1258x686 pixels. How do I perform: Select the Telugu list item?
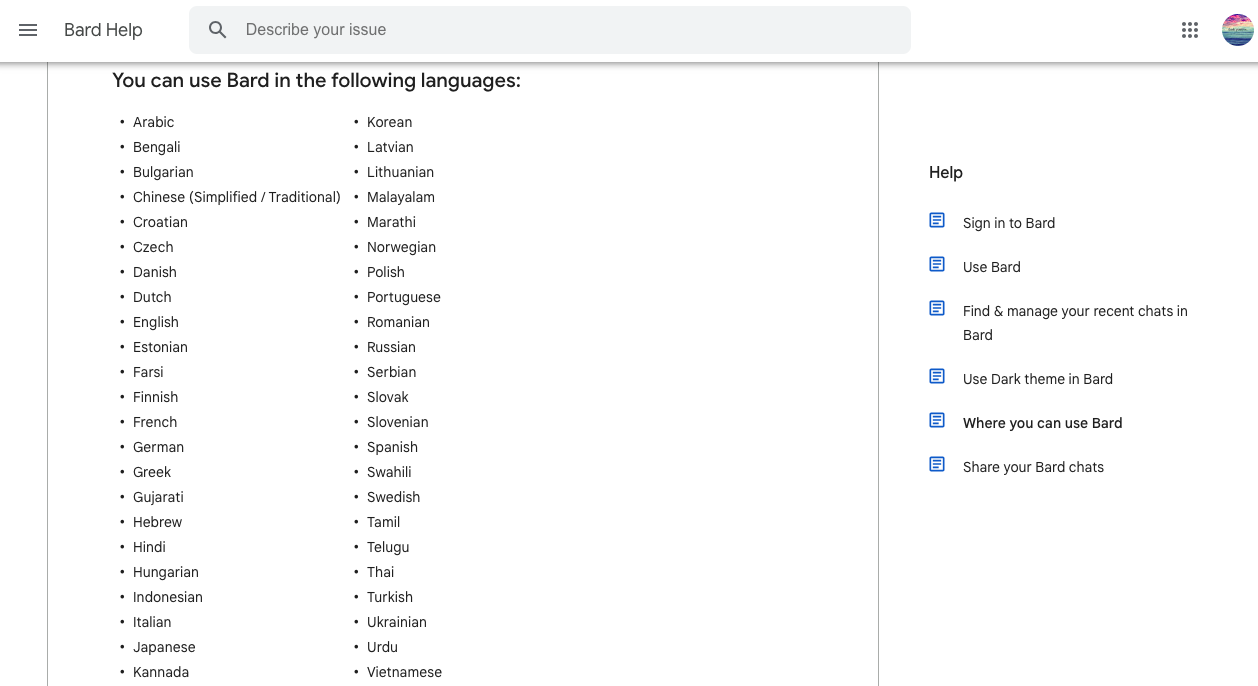pos(388,547)
